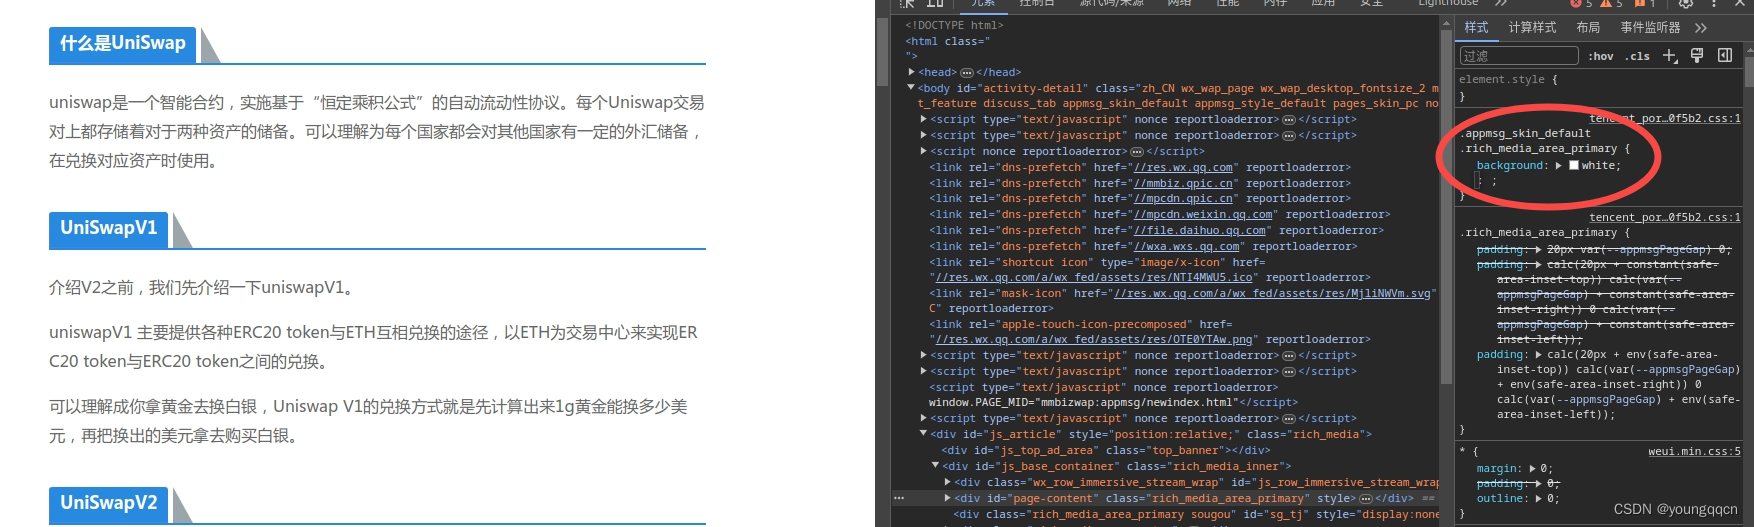The height and width of the screenshot is (527, 1754).
Task: Click the 什么是UniSwap heading on page
Action: [123, 44]
